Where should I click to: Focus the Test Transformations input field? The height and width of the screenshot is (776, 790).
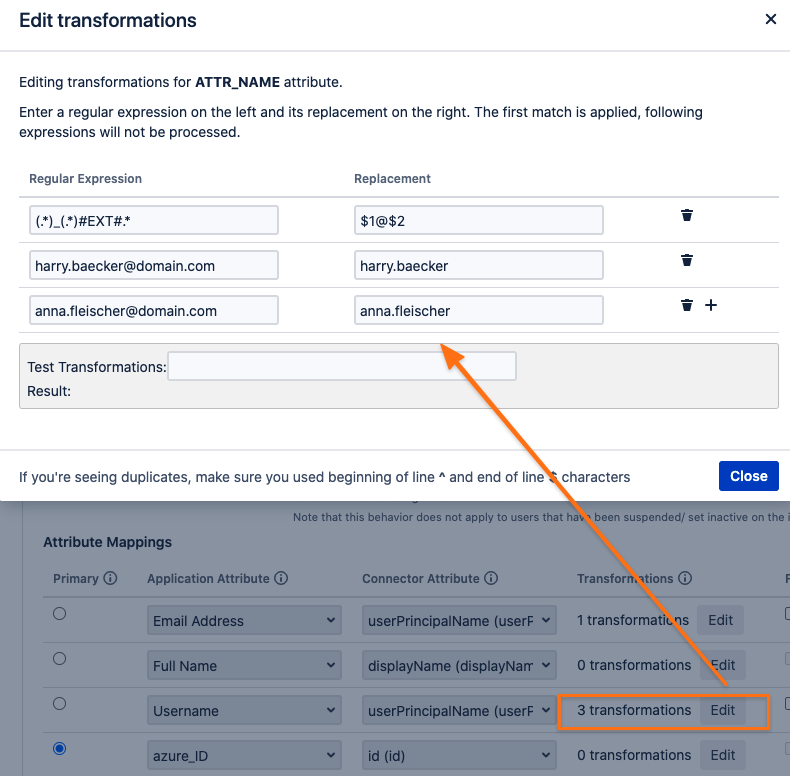pyautogui.click(x=342, y=366)
